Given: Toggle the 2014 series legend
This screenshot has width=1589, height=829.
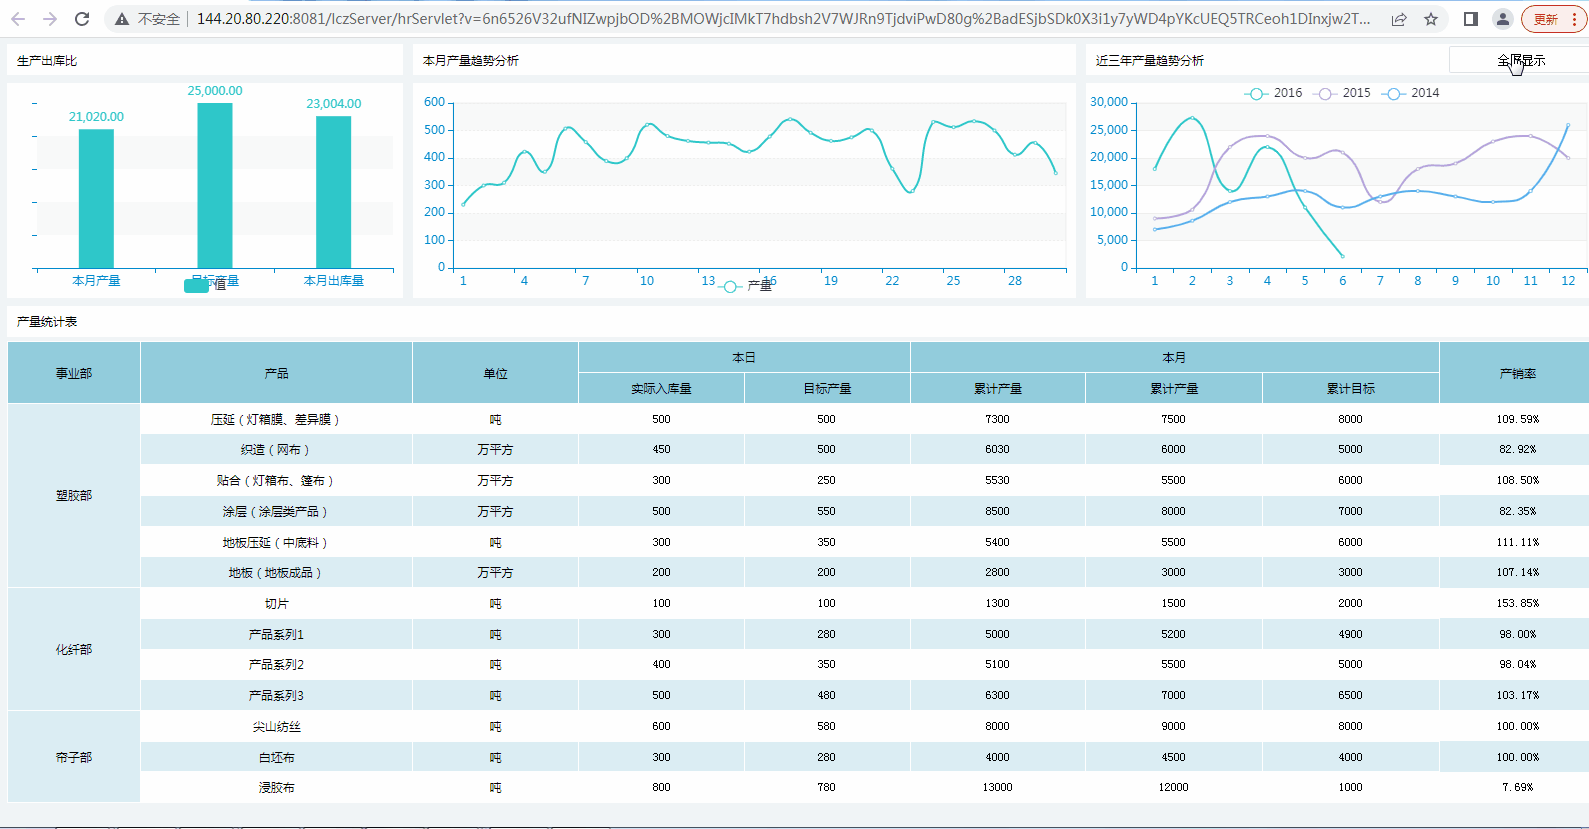Looking at the screenshot, I should pos(1411,93).
